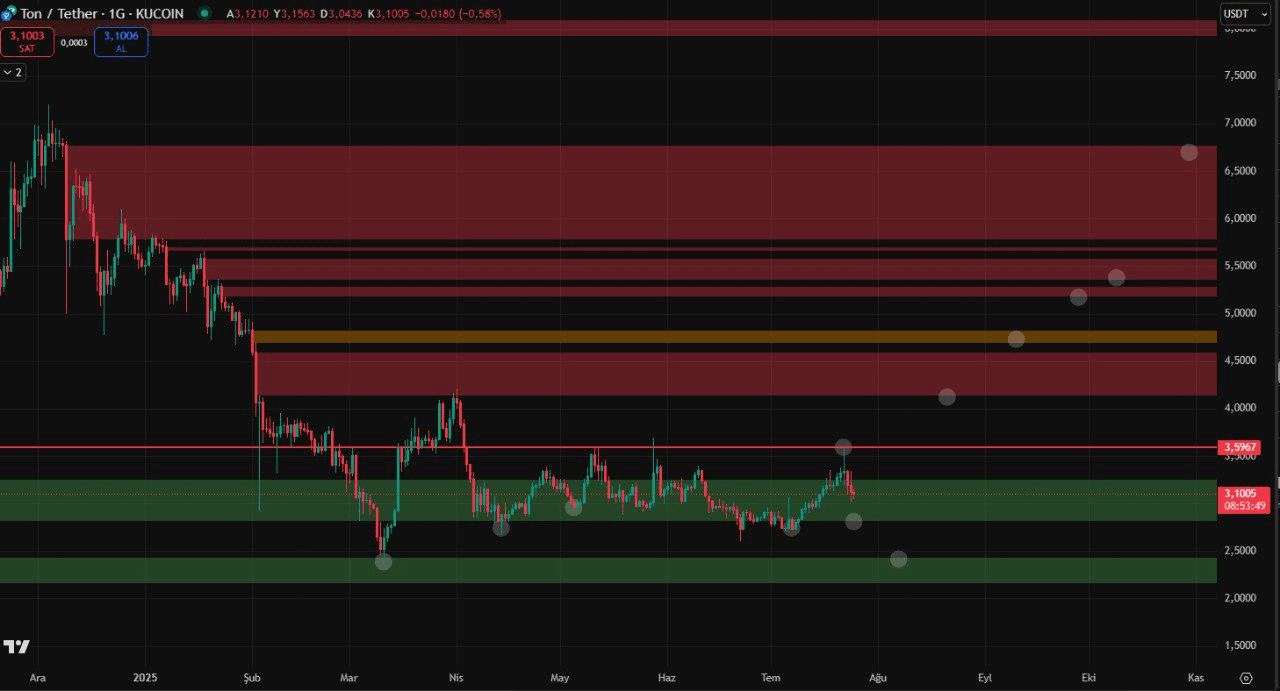Select the gray circle on the orange zone
Image resolution: width=1280 pixels, height=691 pixels.
[1016, 339]
